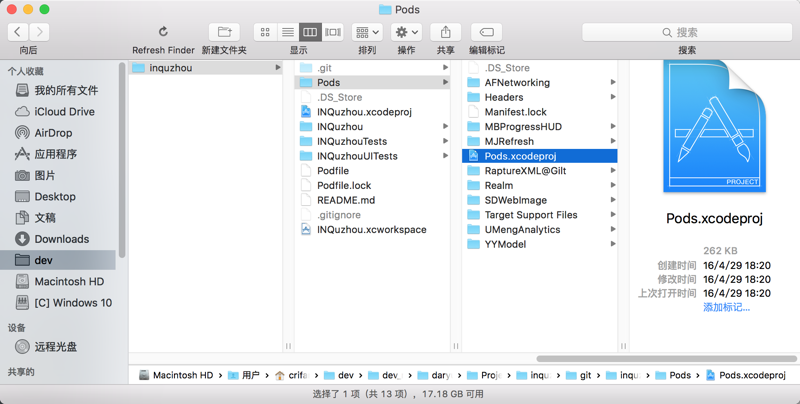Click 用户 in path bar

[x=244, y=375]
